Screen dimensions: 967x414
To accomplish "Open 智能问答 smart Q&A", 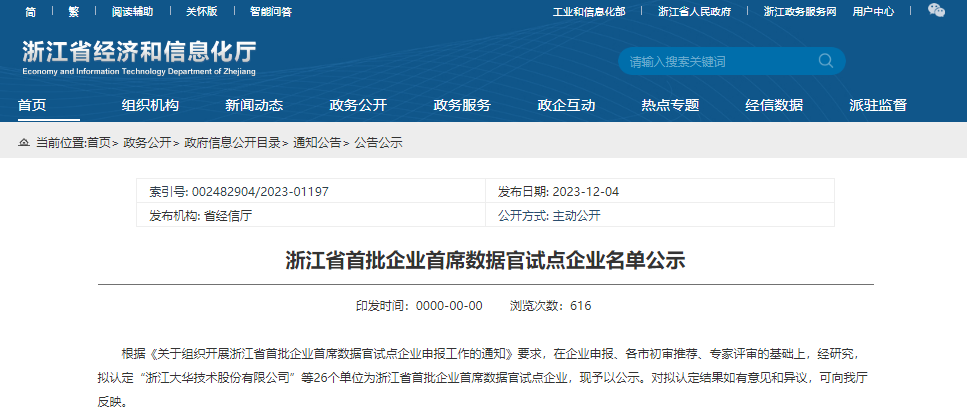I will (x=270, y=12).
